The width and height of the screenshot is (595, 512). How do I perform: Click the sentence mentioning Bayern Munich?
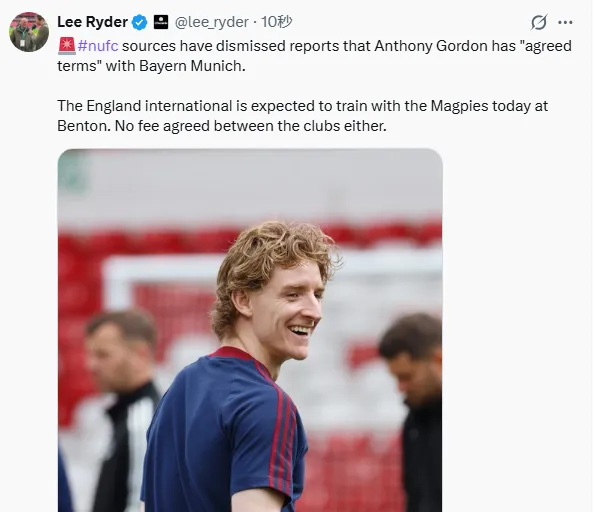point(314,56)
